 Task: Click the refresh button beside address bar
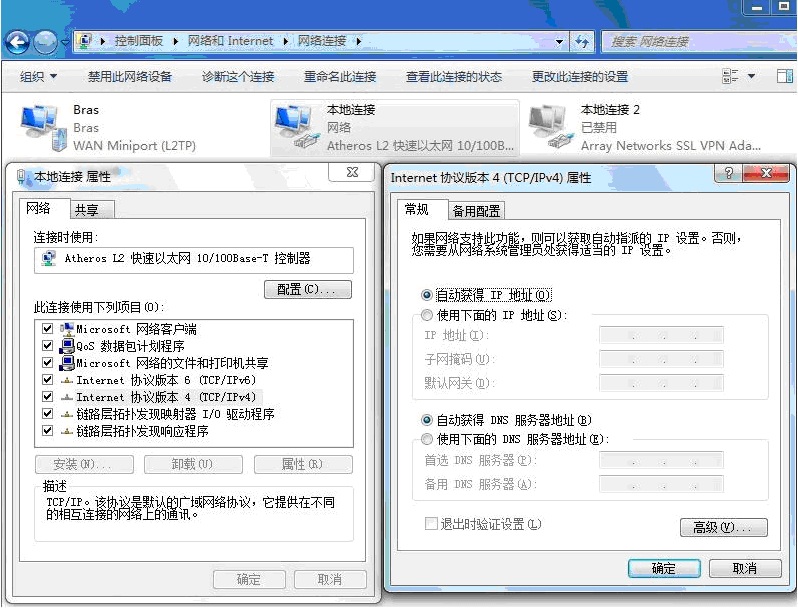coord(582,42)
